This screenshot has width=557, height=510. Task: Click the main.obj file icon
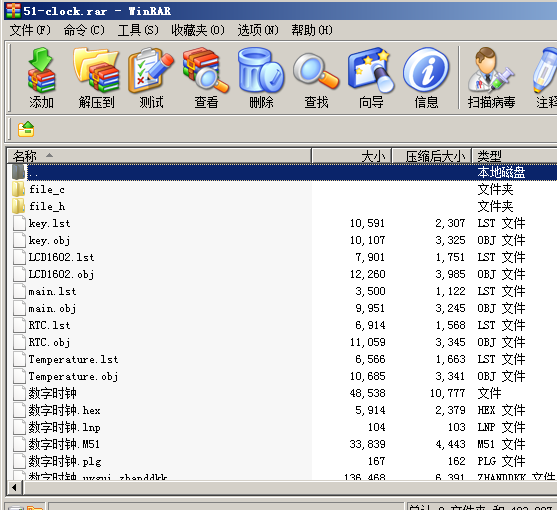tap(19, 308)
